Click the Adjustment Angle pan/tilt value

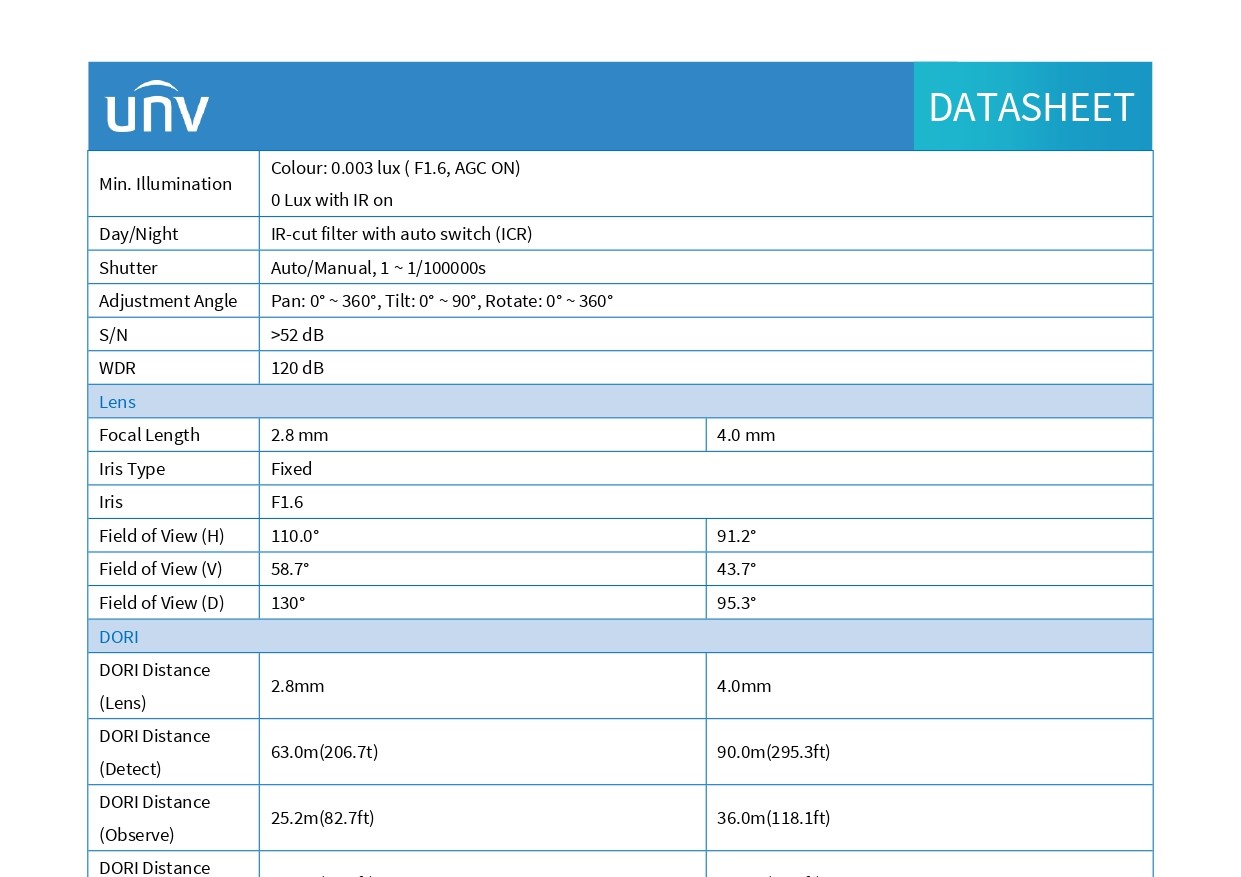441,301
